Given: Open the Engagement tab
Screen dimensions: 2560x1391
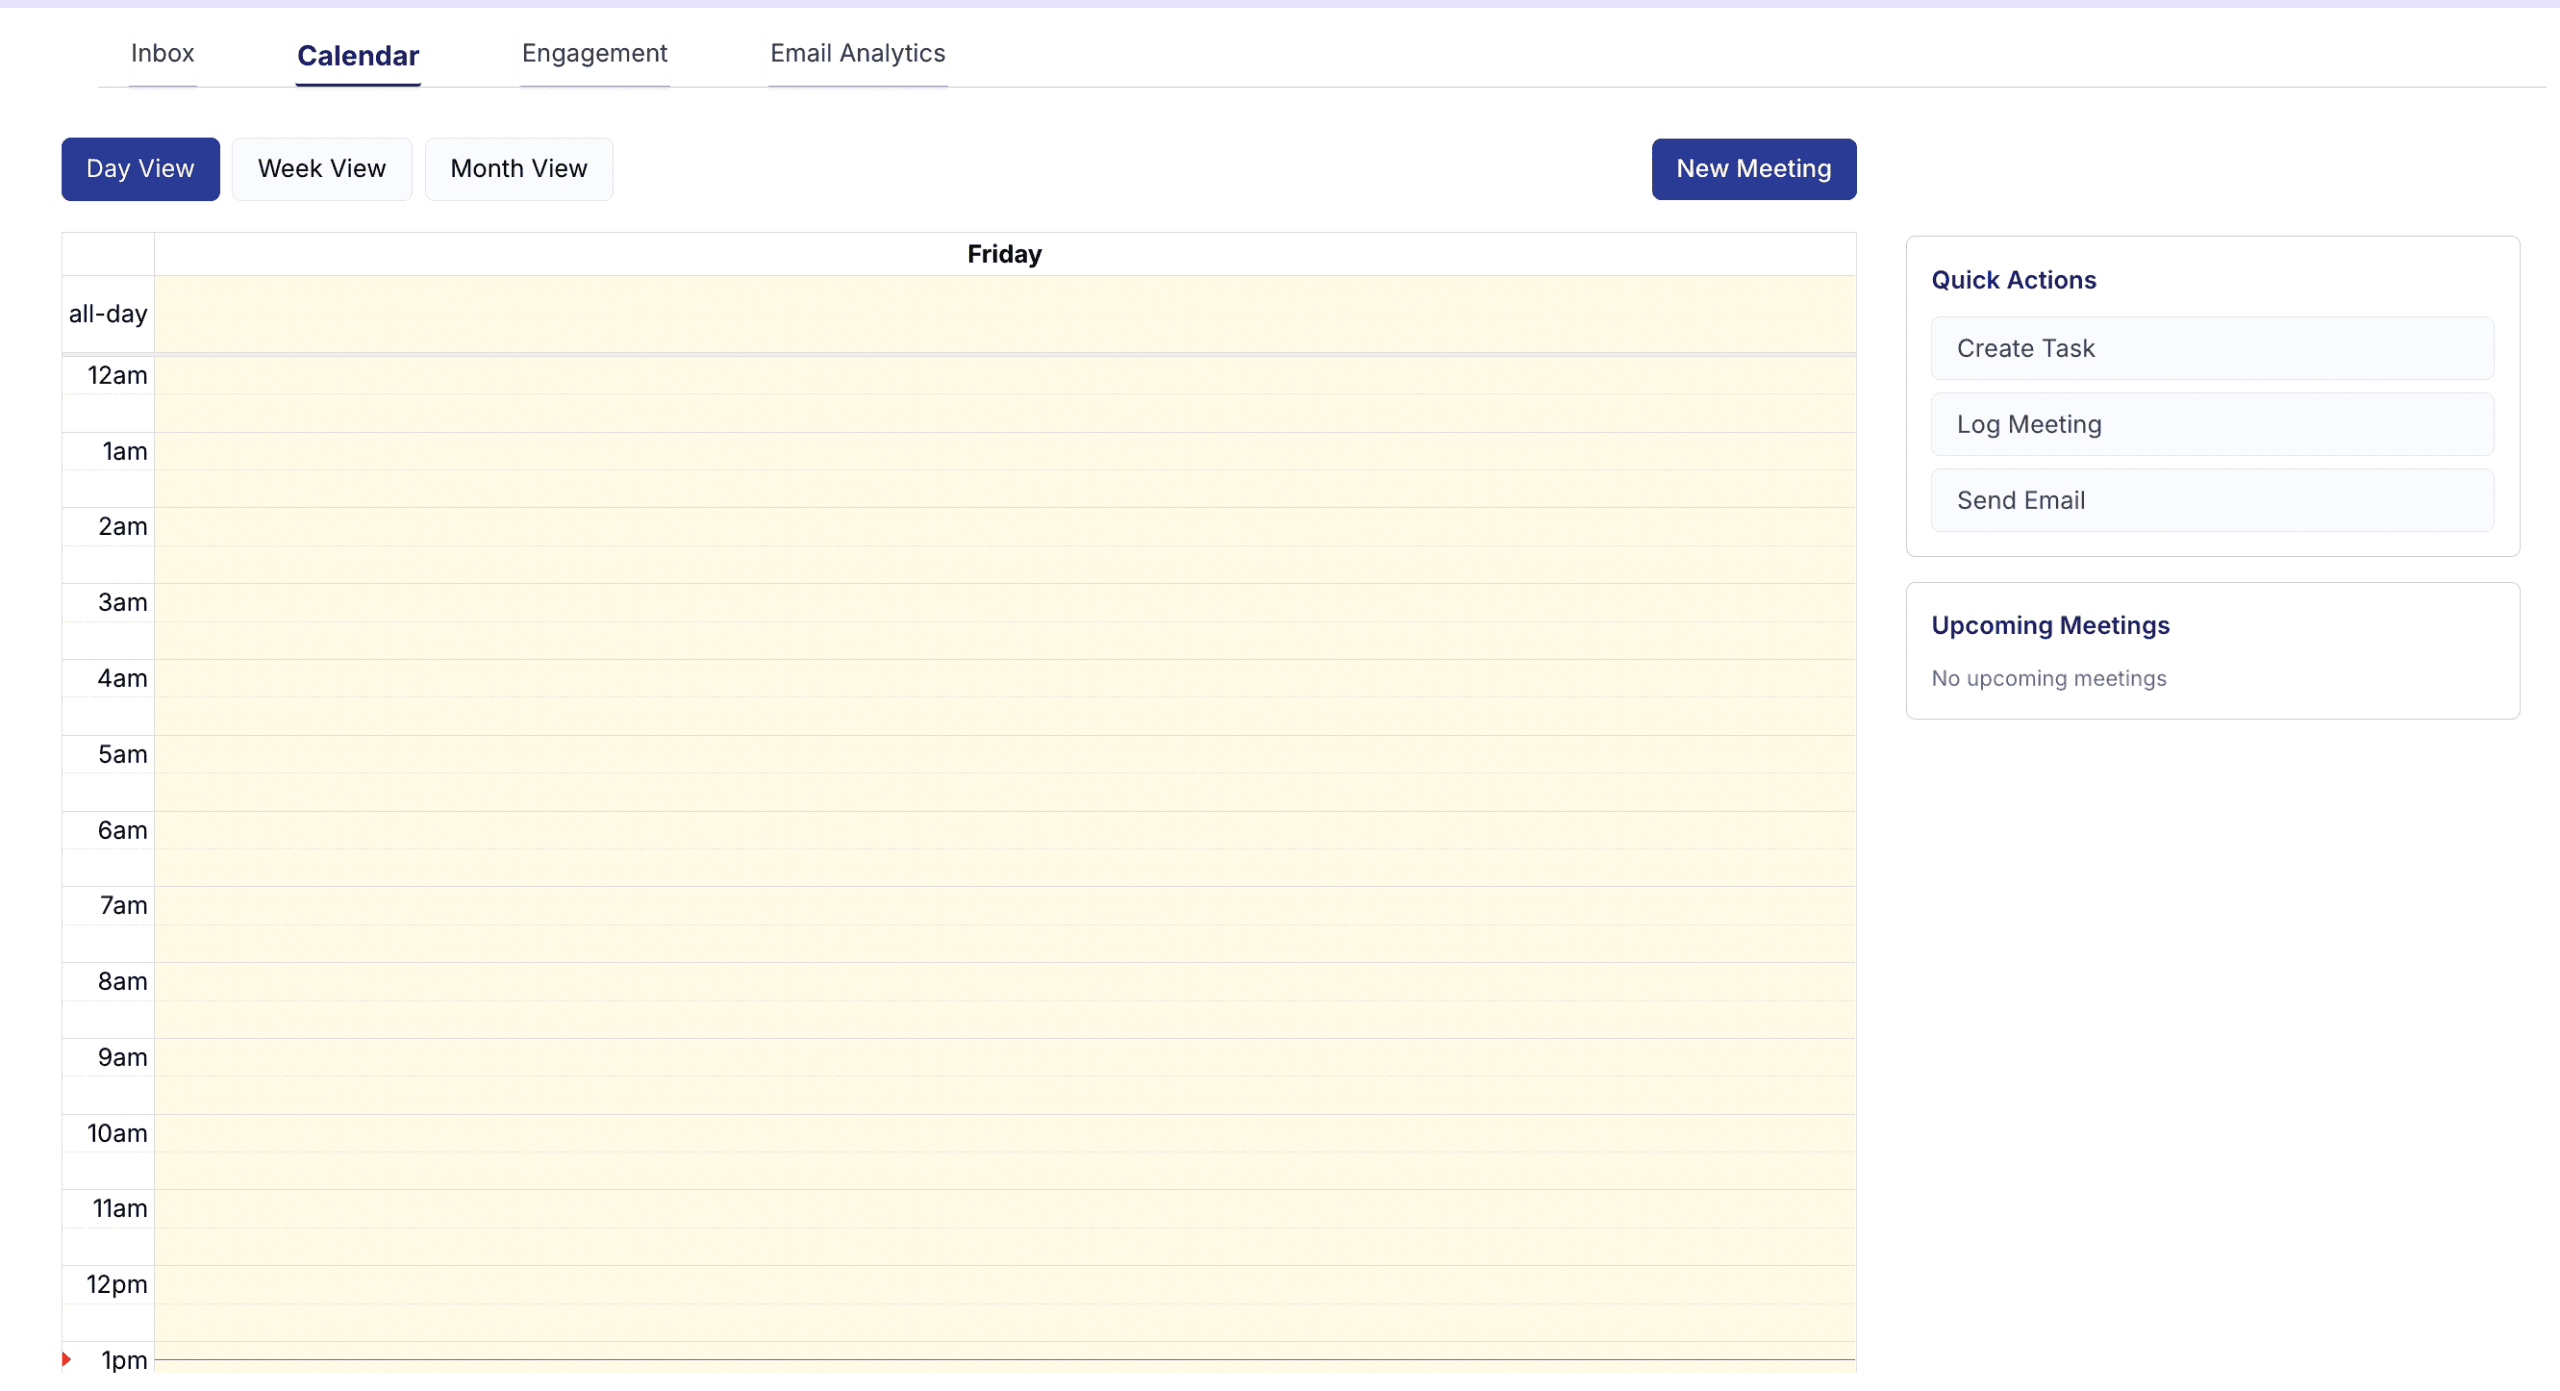Looking at the screenshot, I should pos(594,54).
